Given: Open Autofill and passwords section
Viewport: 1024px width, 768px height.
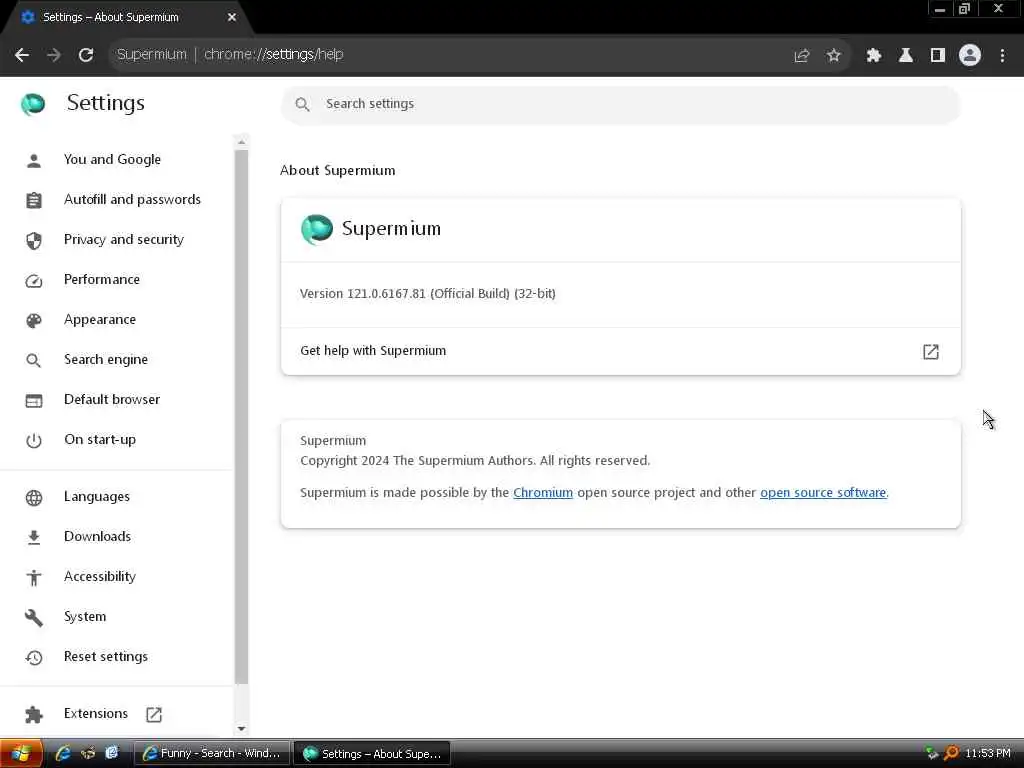Looking at the screenshot, I should point(133,199).
